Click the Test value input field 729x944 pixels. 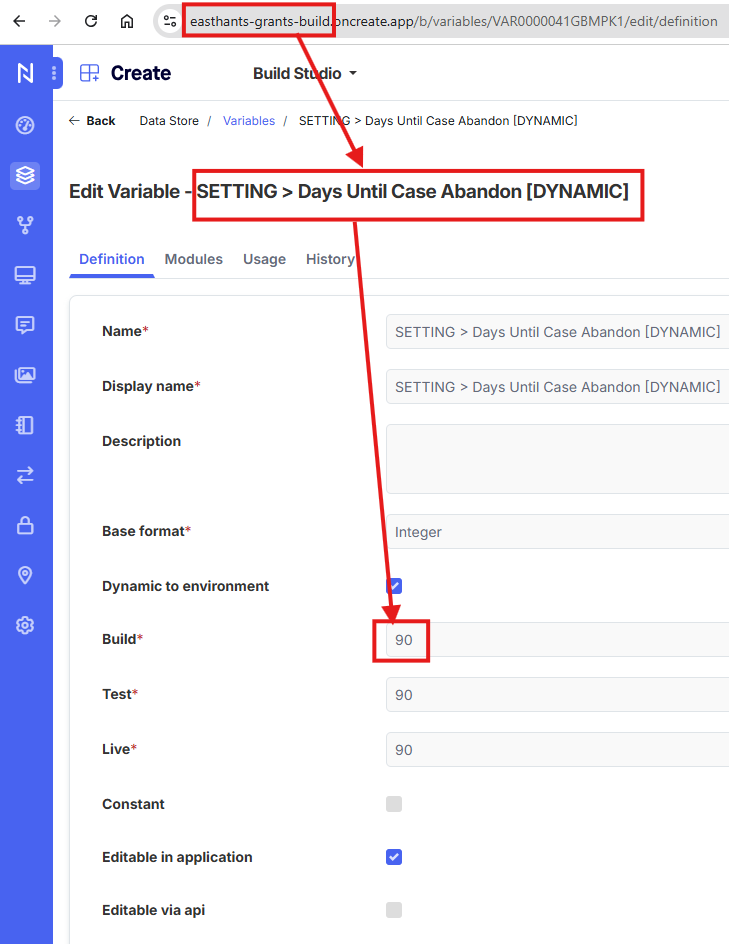[556, 694]
